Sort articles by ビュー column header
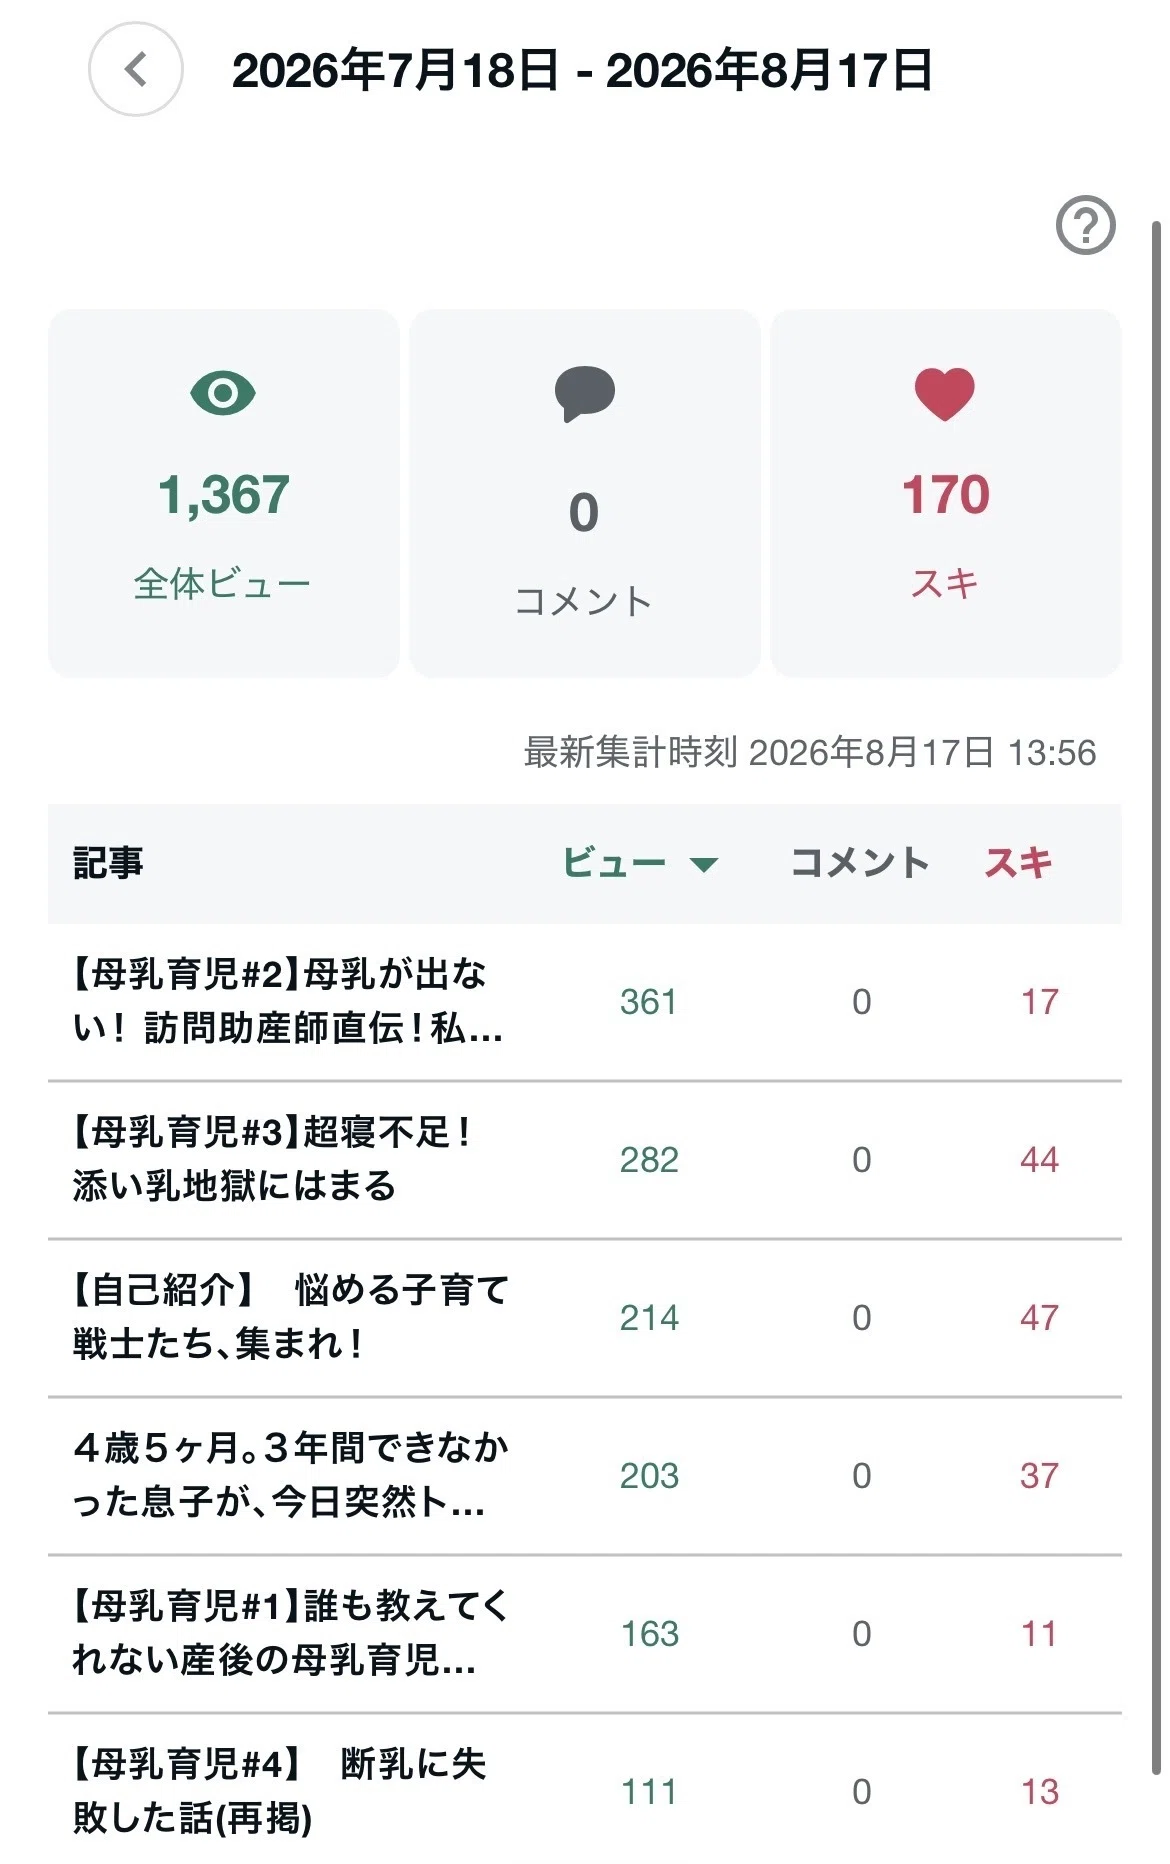This screenshot has width=1170, height=1864. [x=614, y=863]
